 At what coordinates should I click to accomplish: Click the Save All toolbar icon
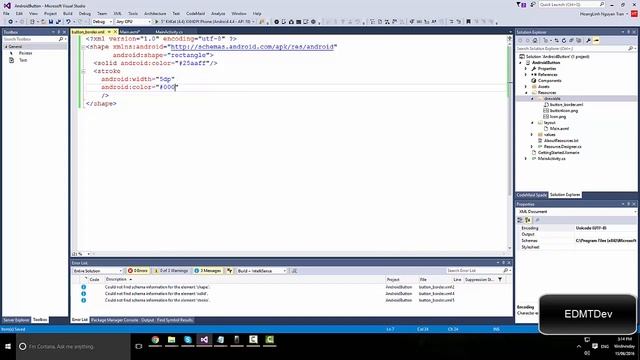click(58, 22)
